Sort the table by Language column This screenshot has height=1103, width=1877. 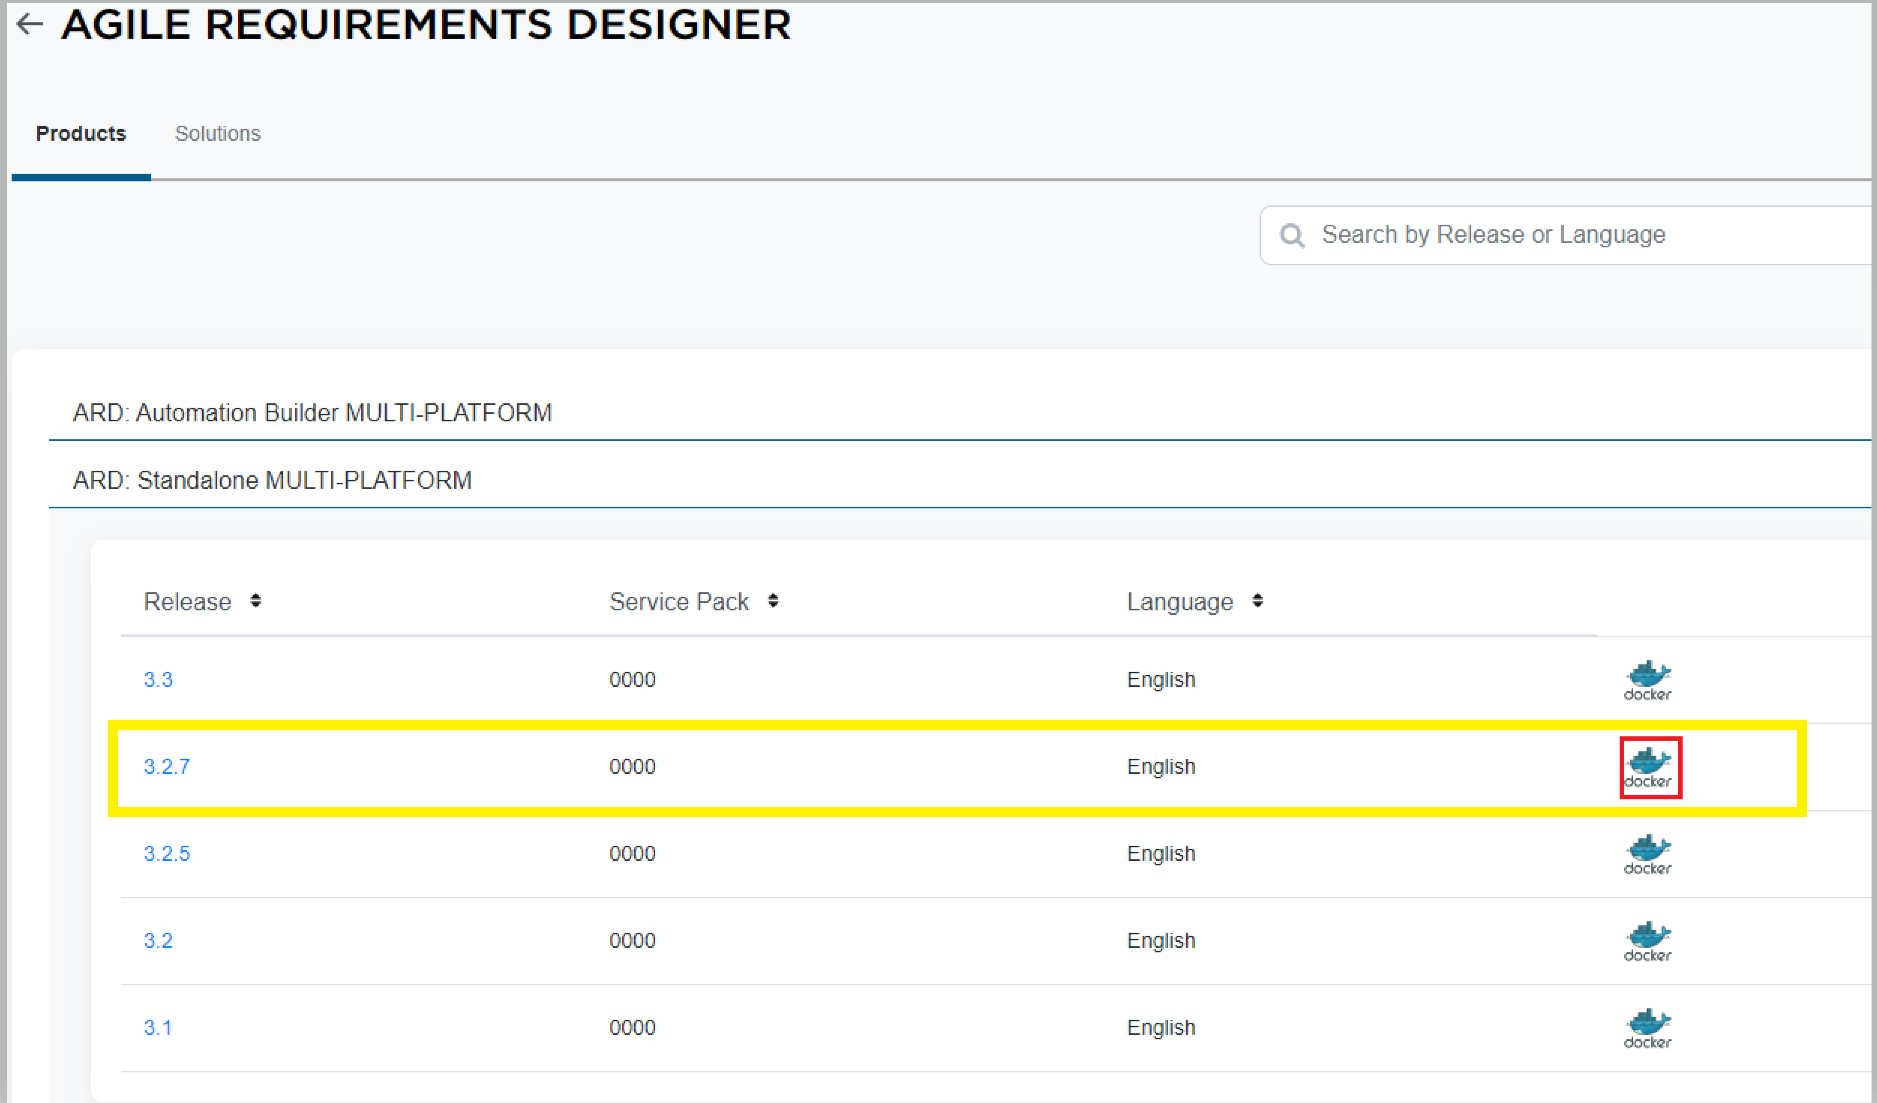[1257, 601]
